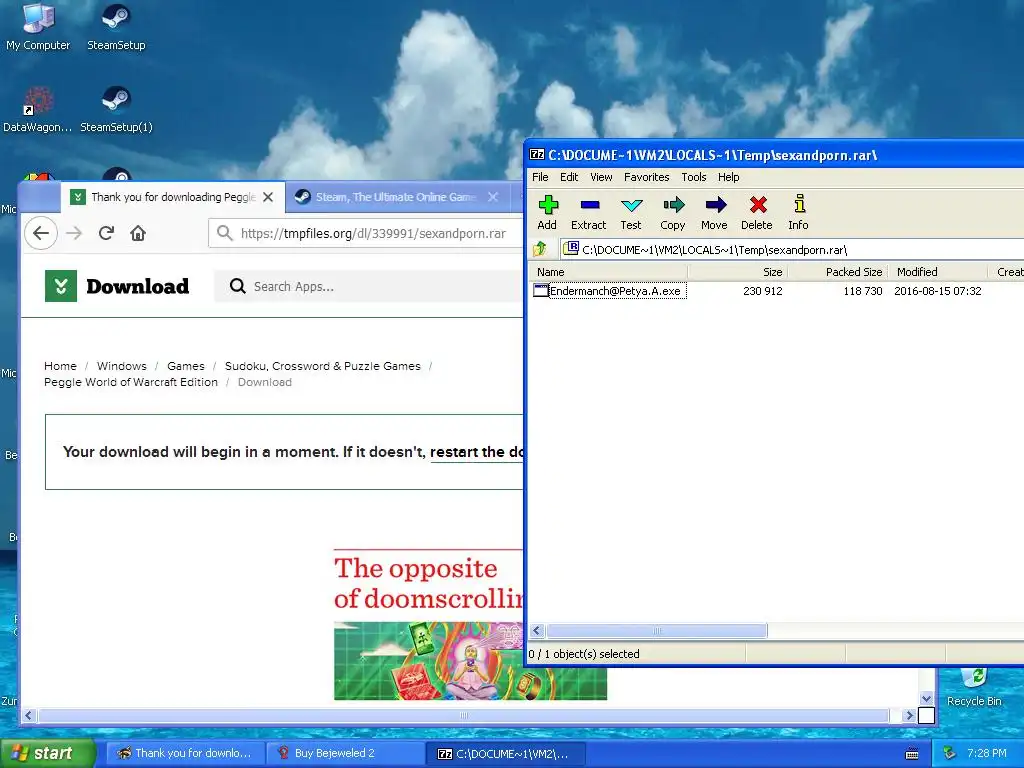Click the browser scroll-down arrow
1024x768 pixels.
pos(926,699)
